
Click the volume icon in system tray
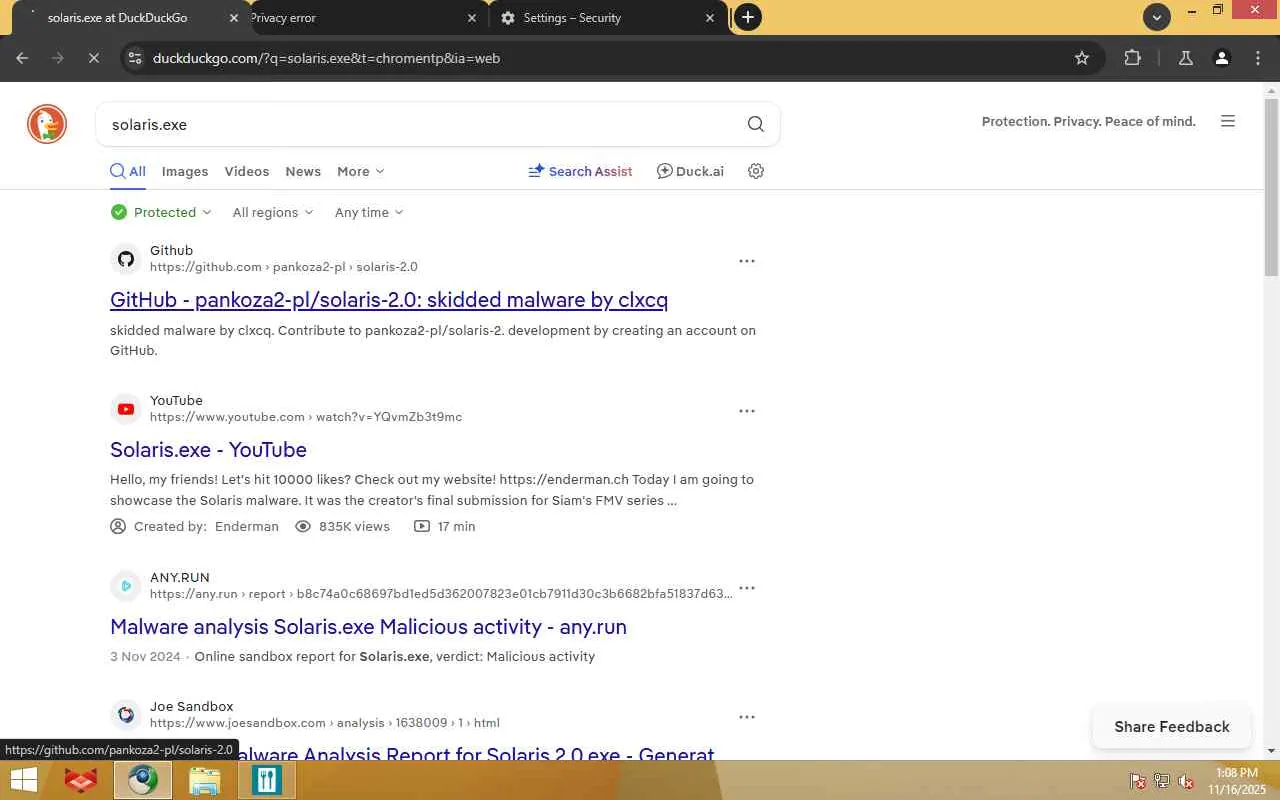1186,781
